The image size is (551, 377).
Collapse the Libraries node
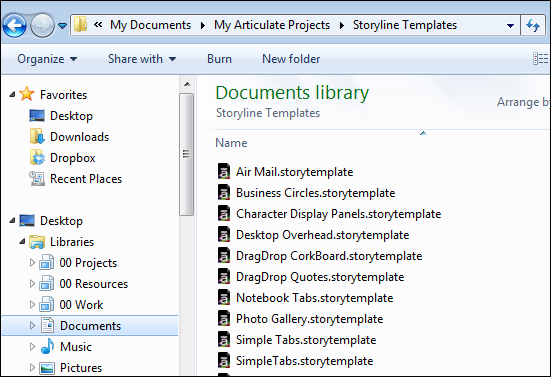22,241
